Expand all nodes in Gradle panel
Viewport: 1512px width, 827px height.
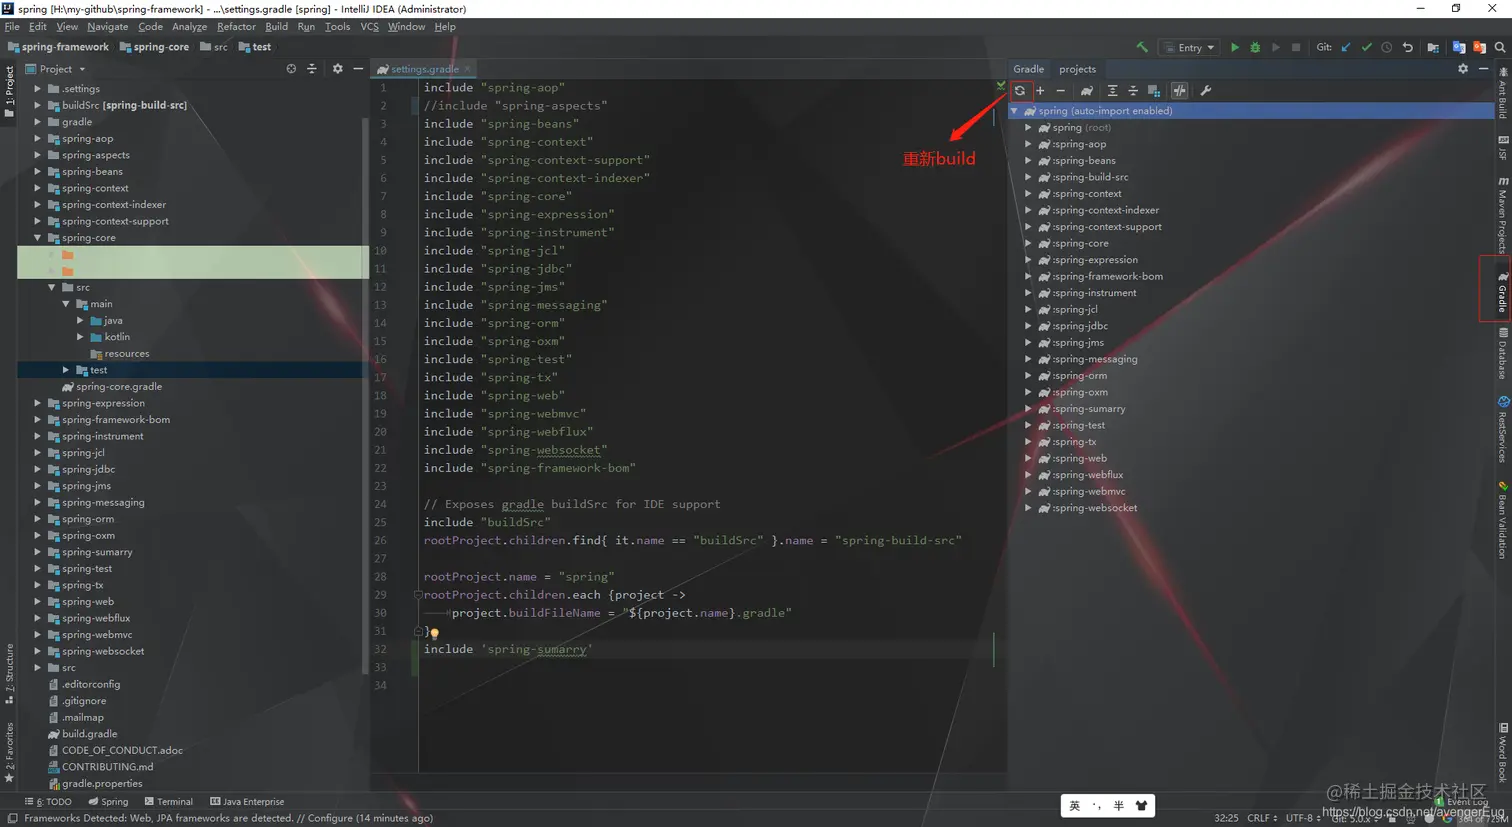[x=1112, y=91]
